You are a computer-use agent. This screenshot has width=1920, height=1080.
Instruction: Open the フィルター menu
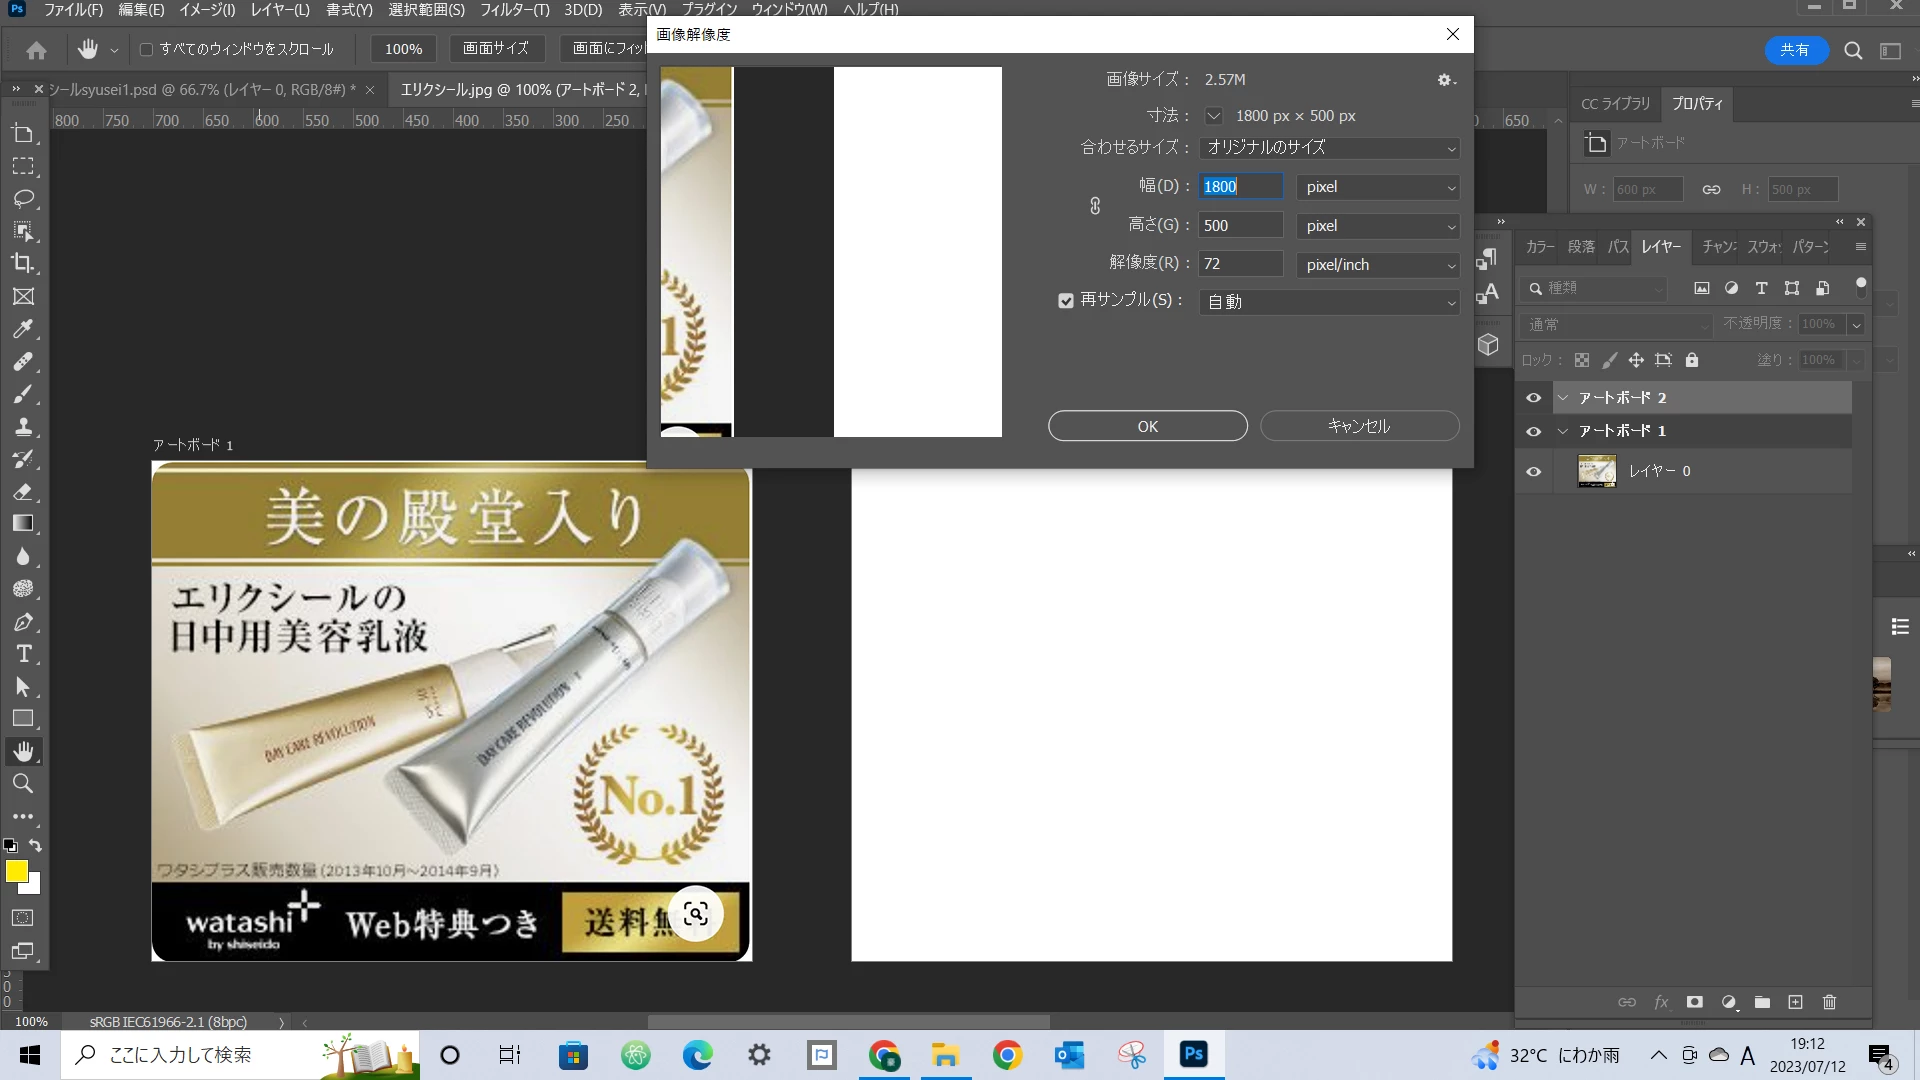pos(514,9)
